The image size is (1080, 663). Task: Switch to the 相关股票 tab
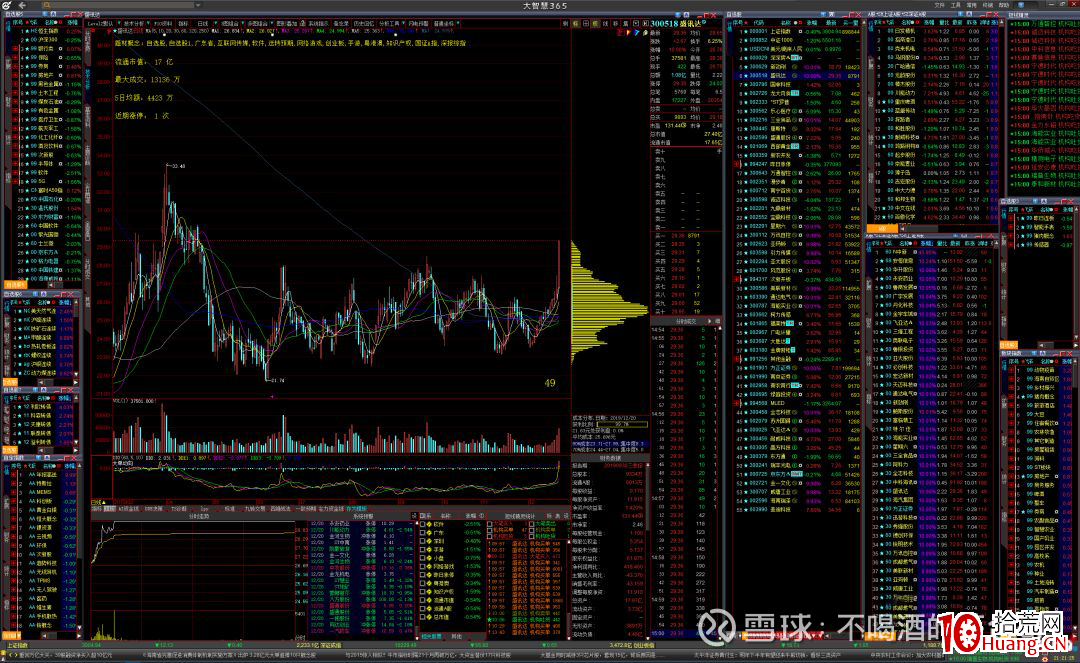(432, 636)
